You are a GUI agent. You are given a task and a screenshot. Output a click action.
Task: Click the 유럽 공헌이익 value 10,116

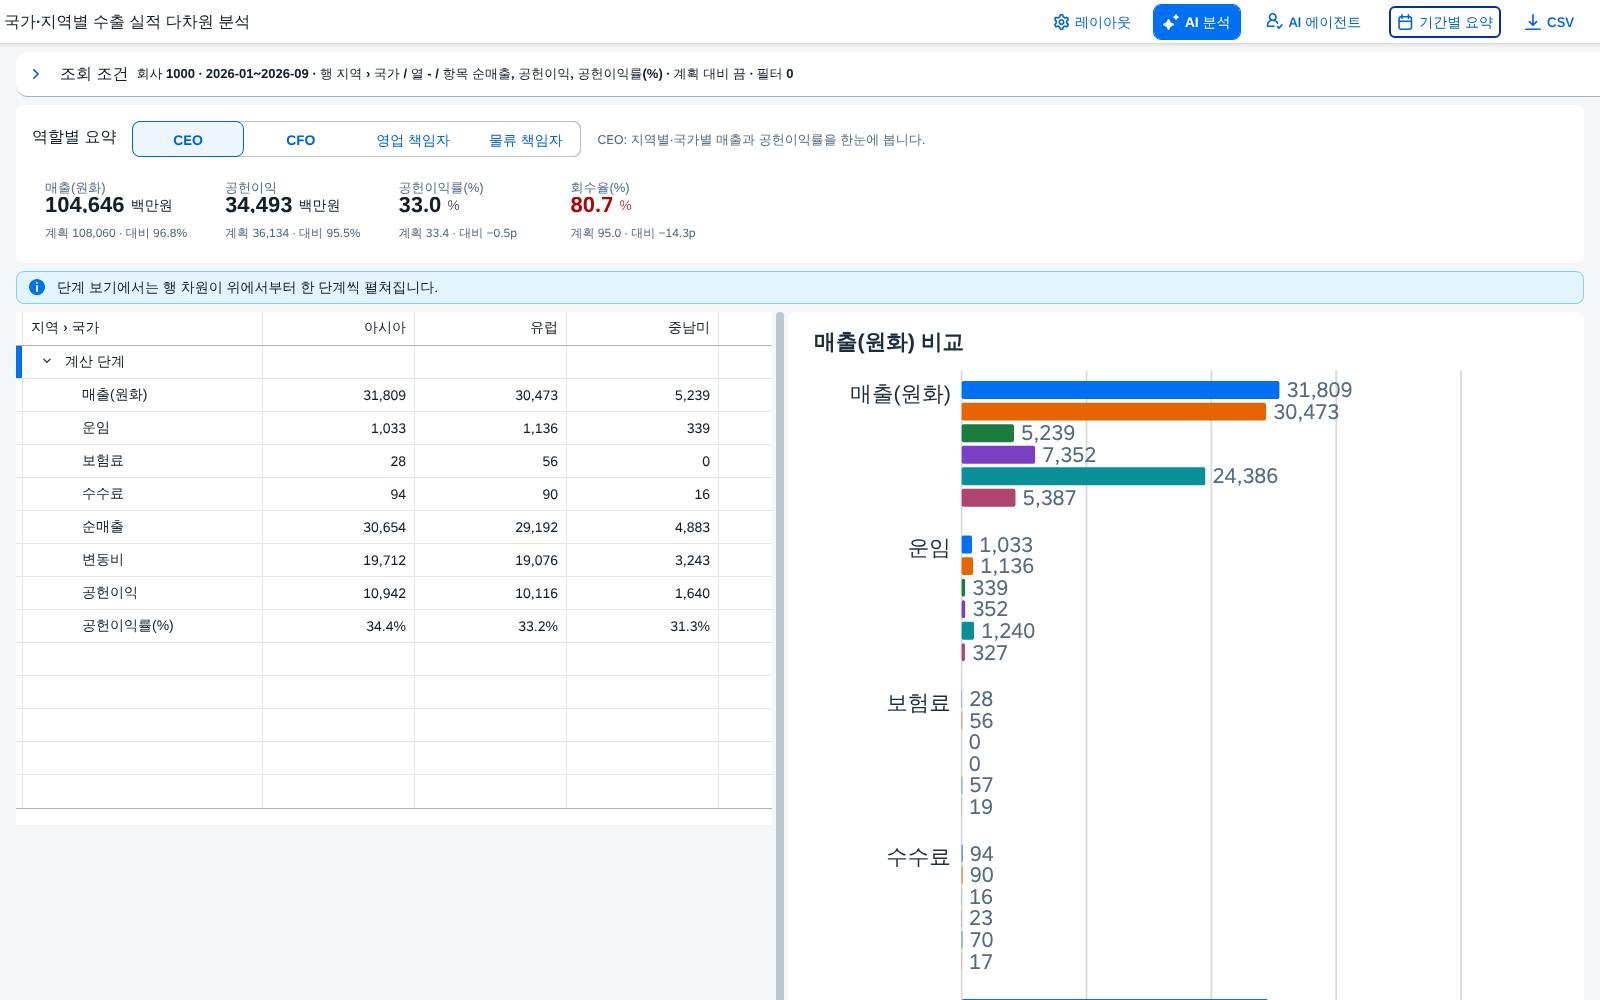[x=536, y=593]
